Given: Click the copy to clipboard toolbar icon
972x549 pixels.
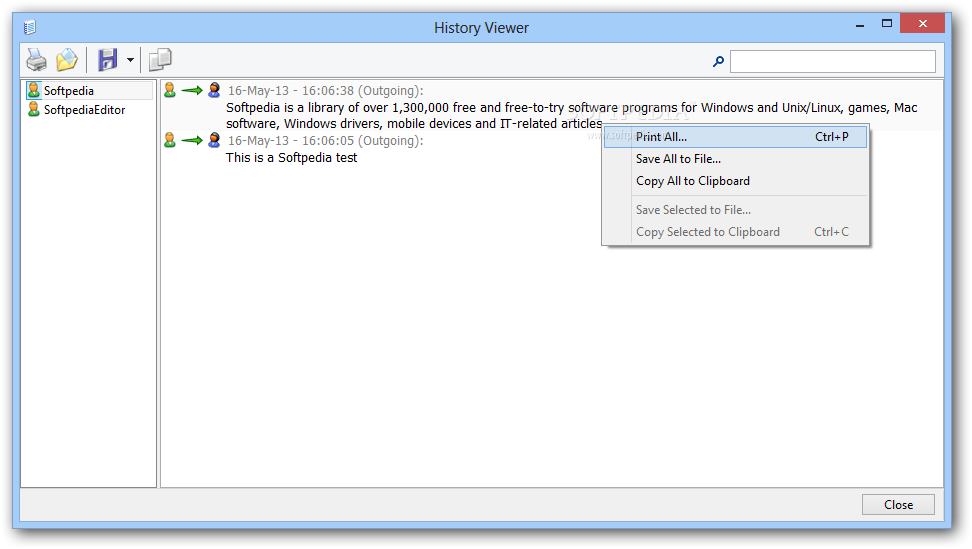Looking at the screenshot, I should [161, 60].
